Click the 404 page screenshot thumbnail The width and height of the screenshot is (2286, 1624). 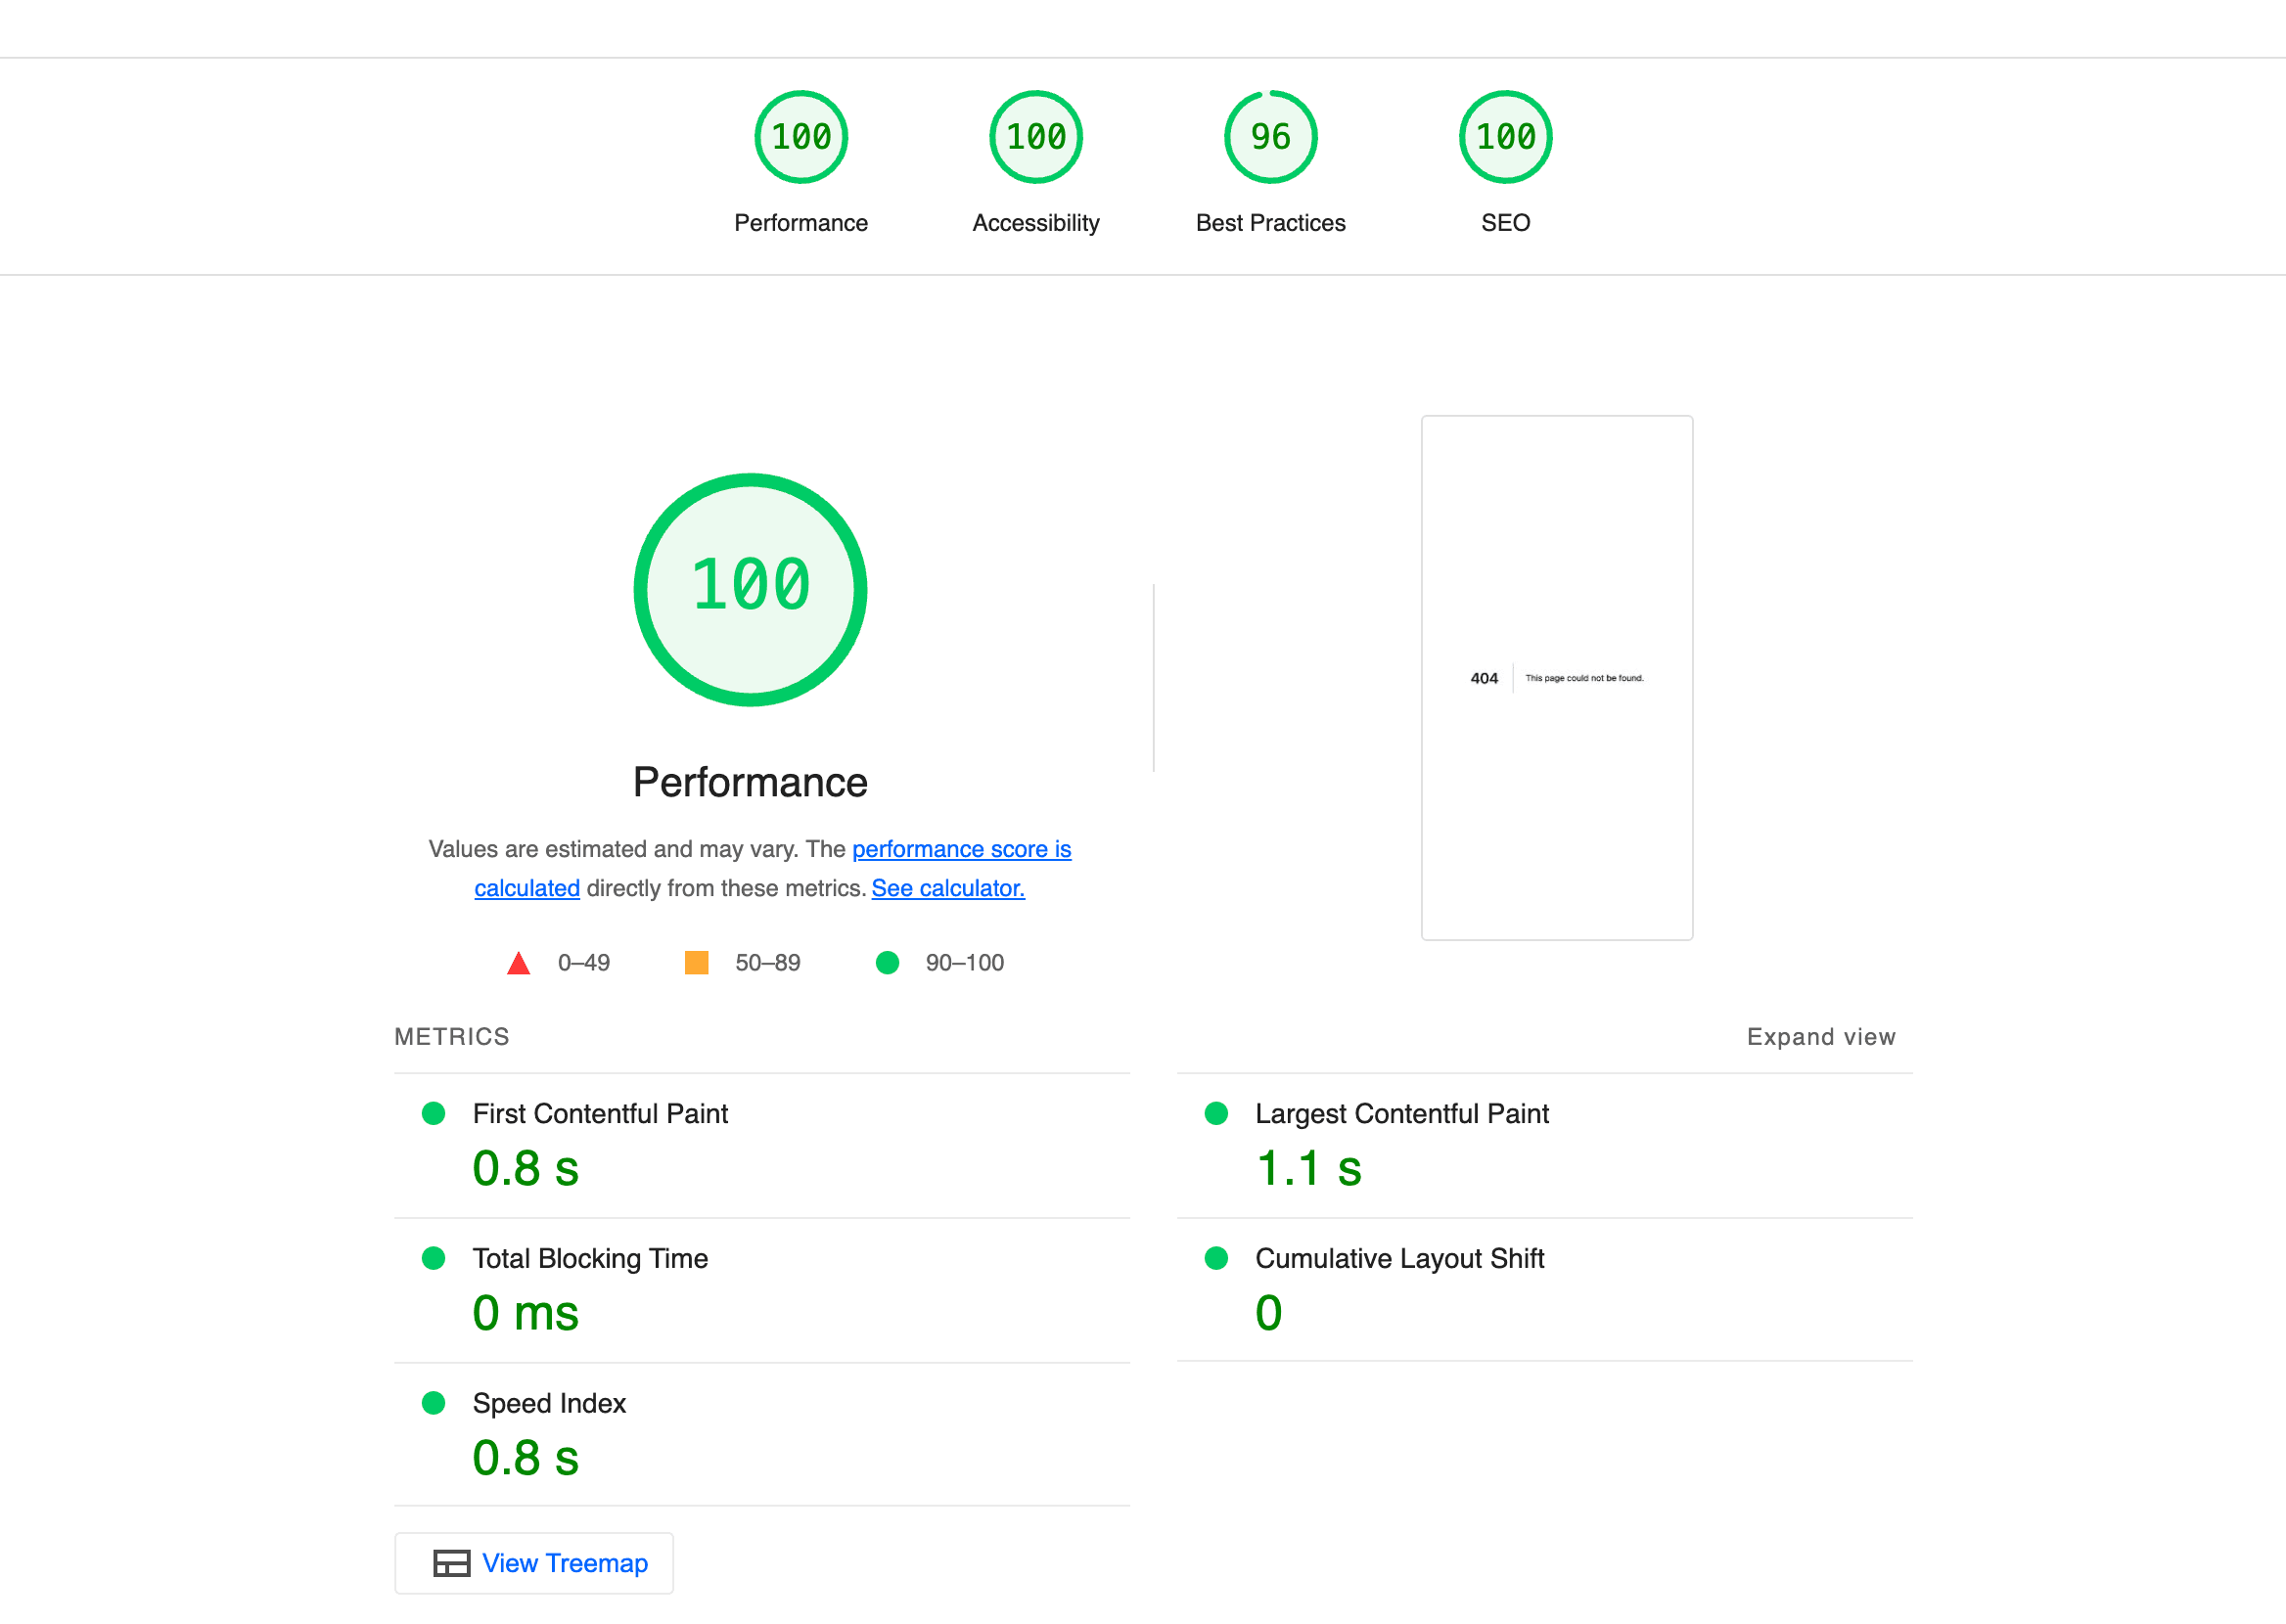pos(1557,678)
